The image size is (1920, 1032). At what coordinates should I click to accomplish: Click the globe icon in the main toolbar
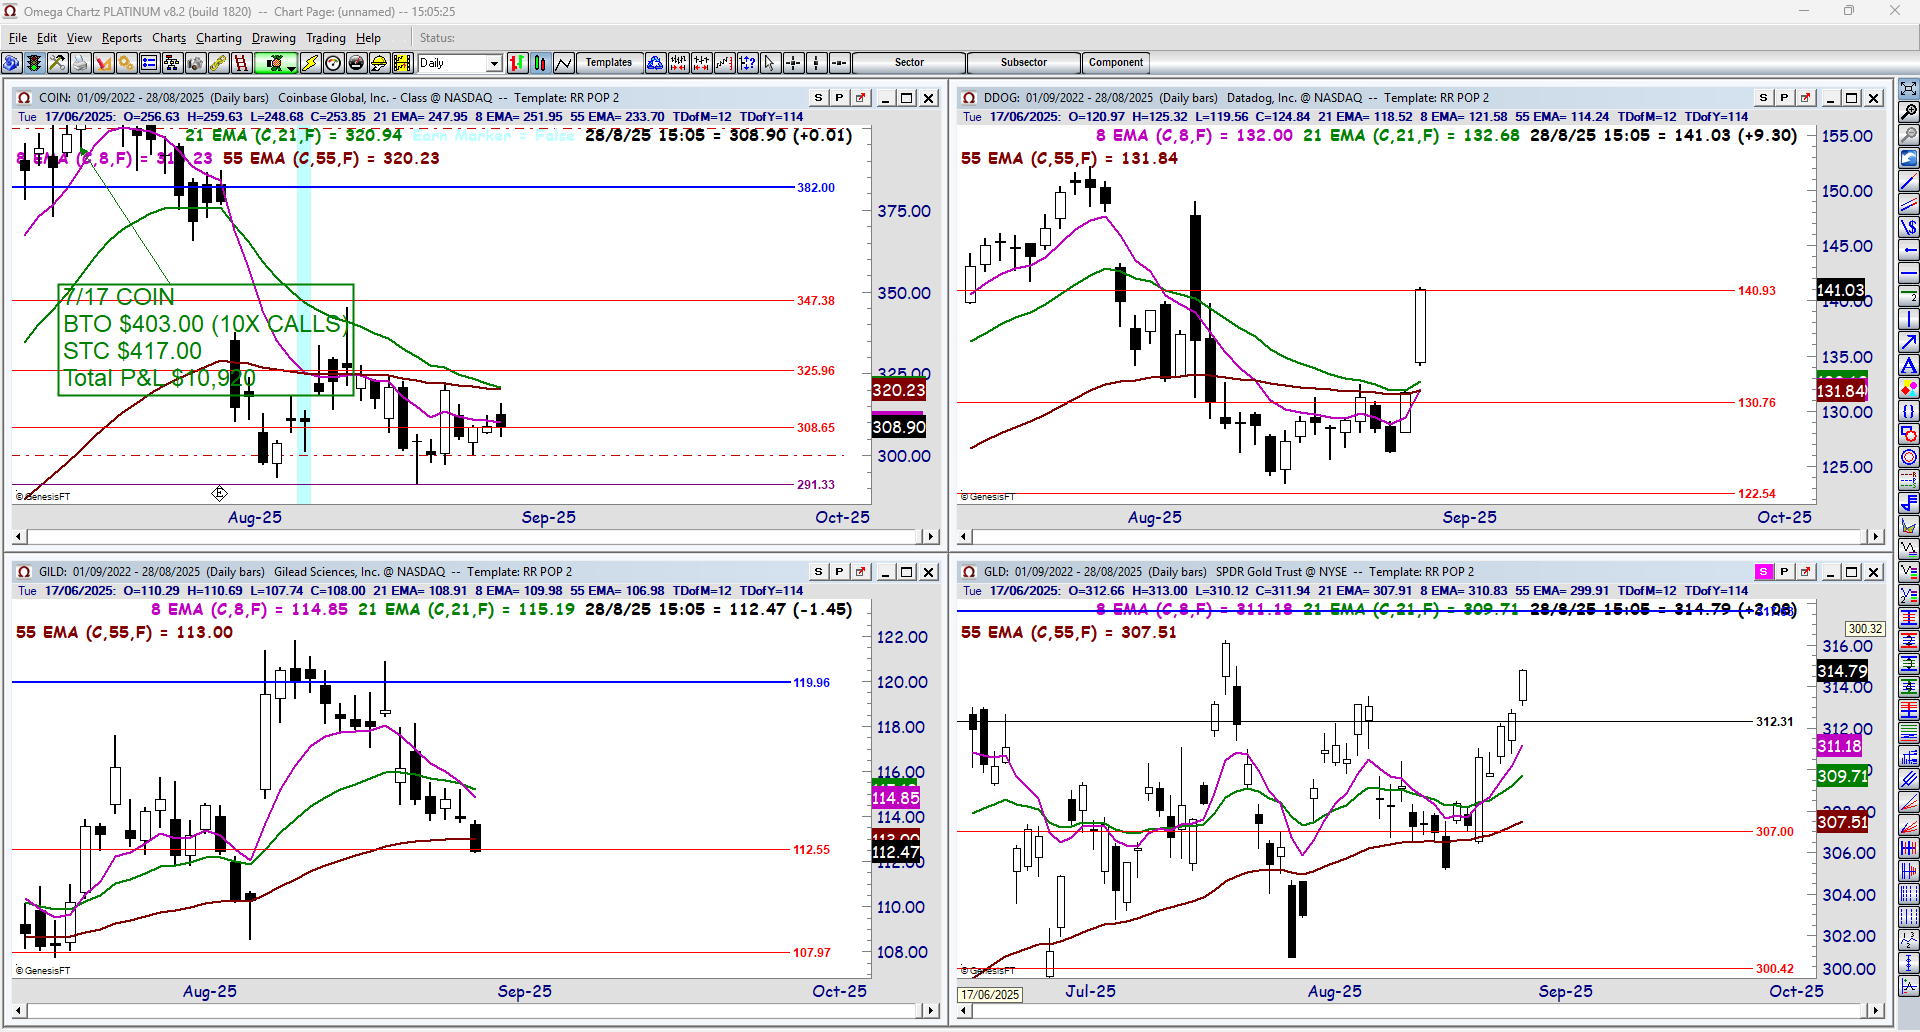11,63
